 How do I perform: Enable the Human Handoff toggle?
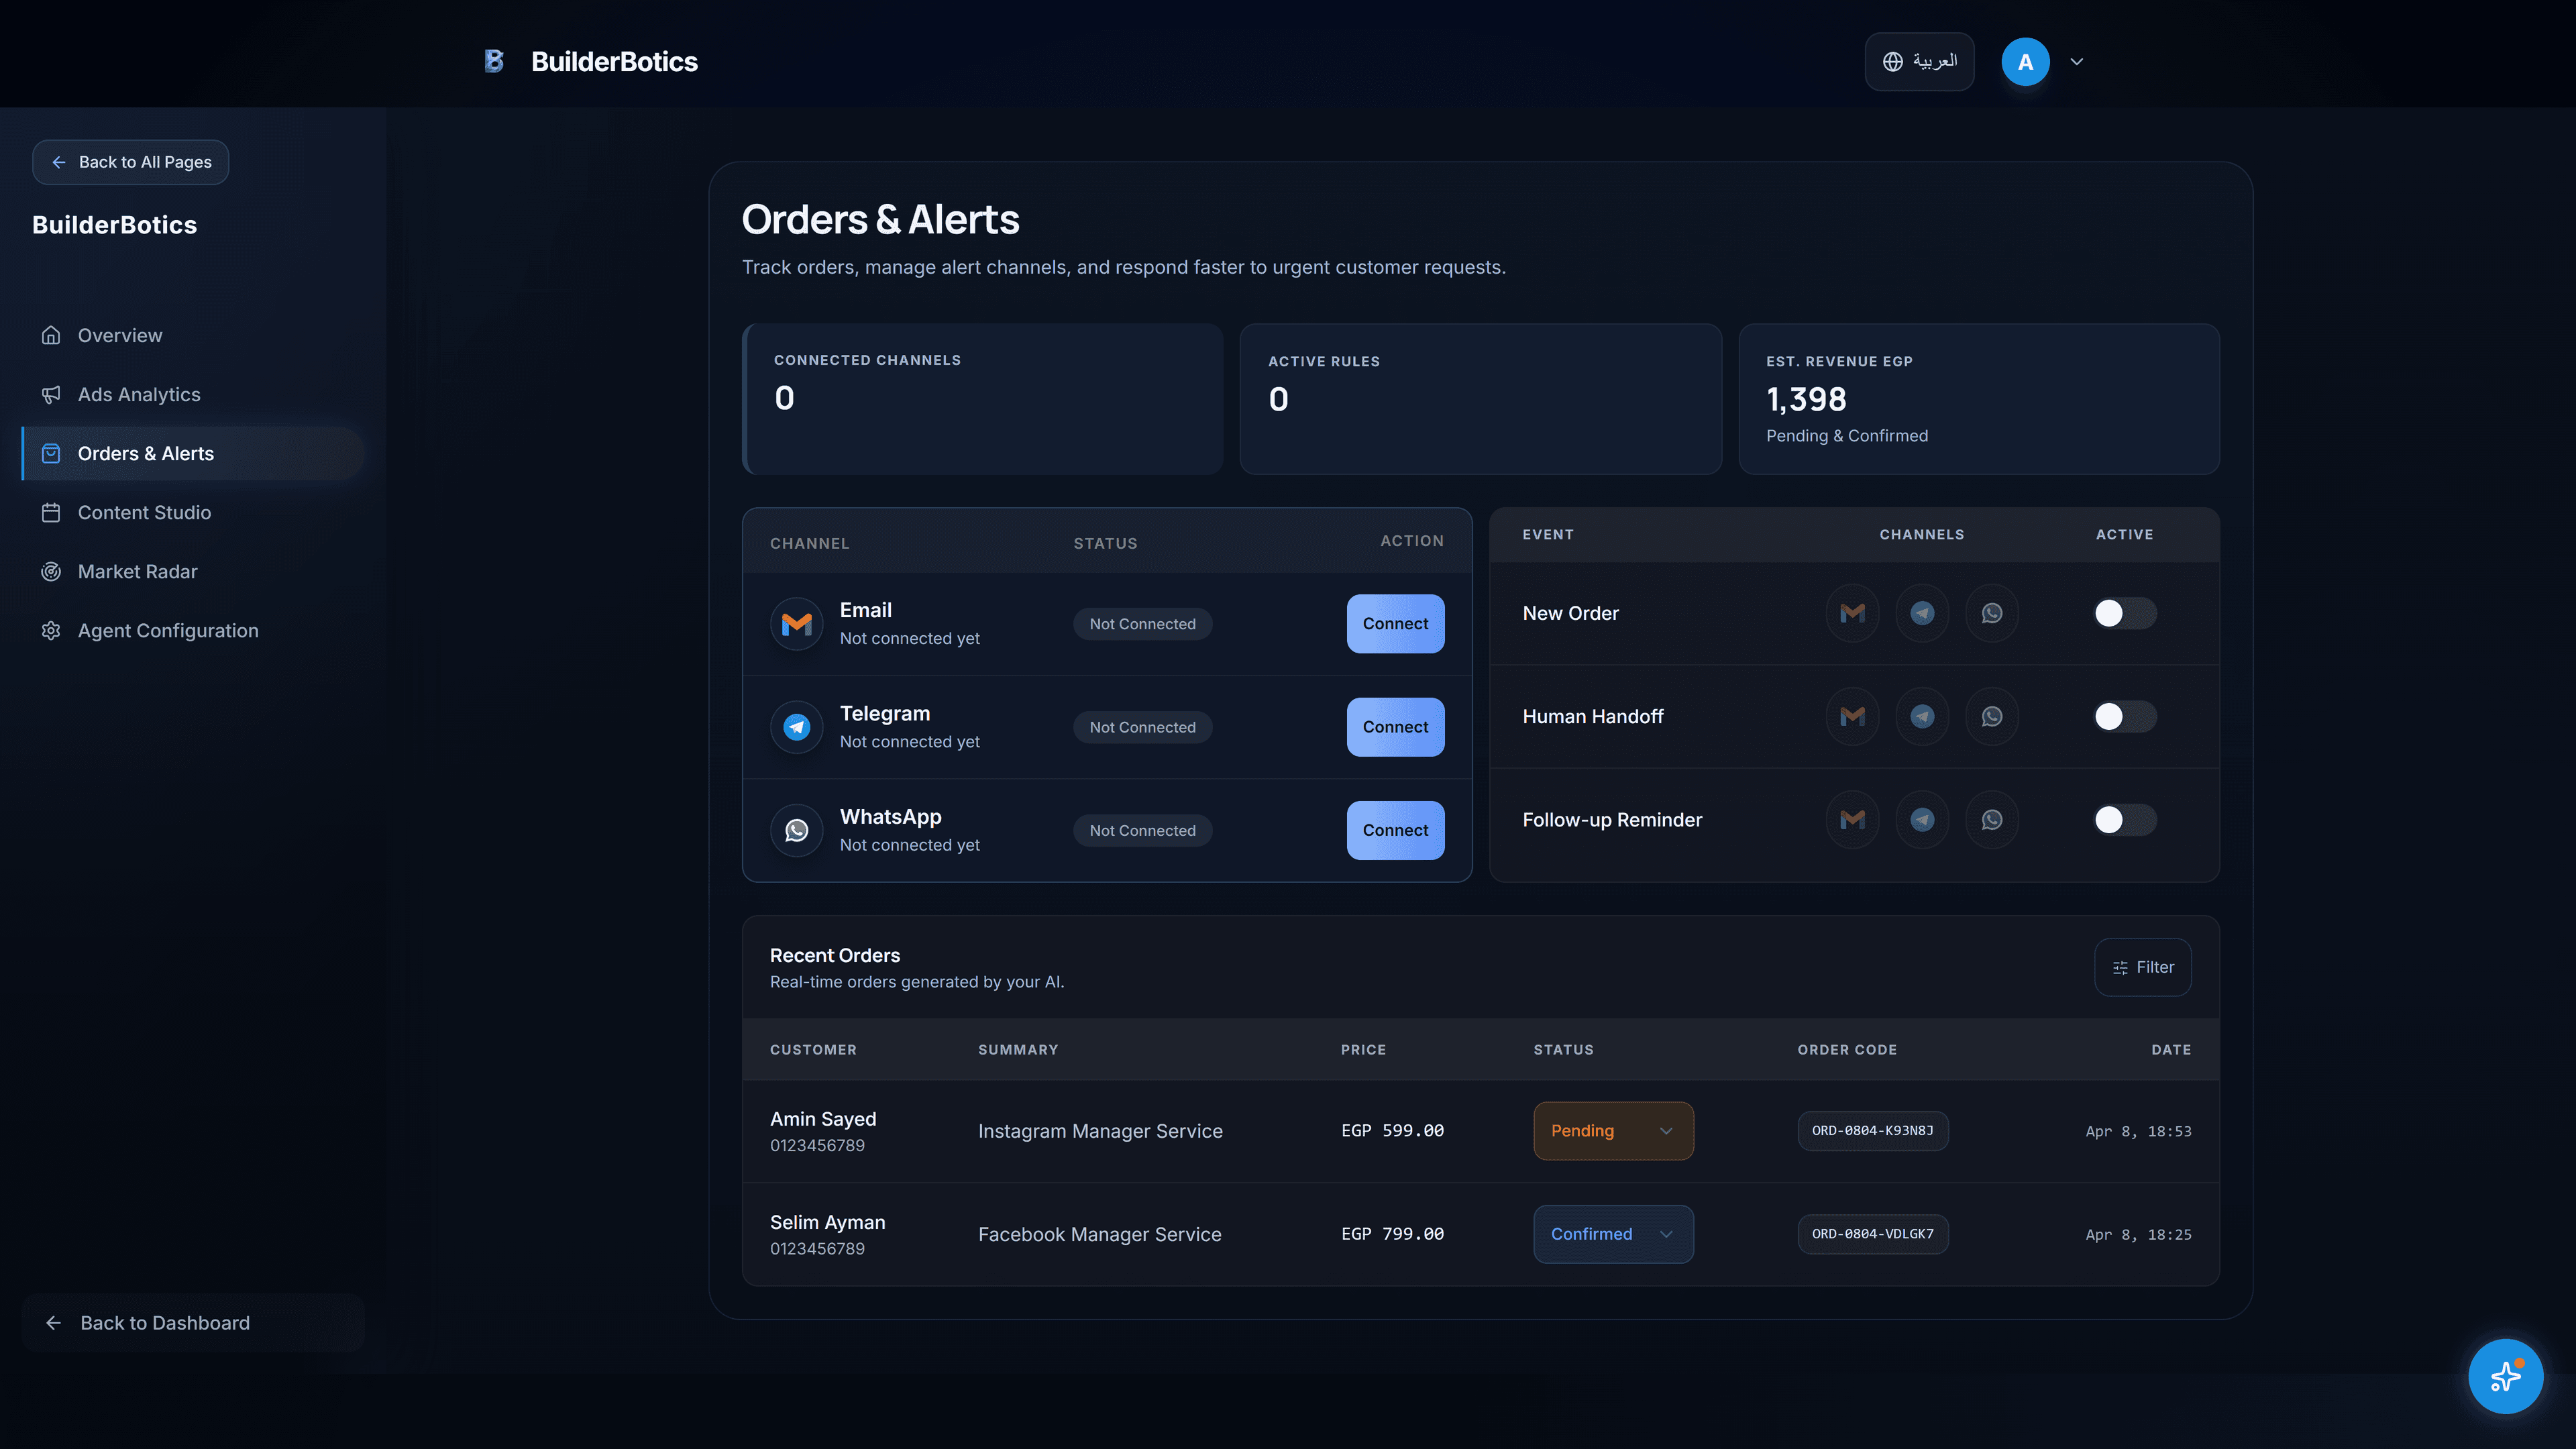click(x=2124, y=716)
